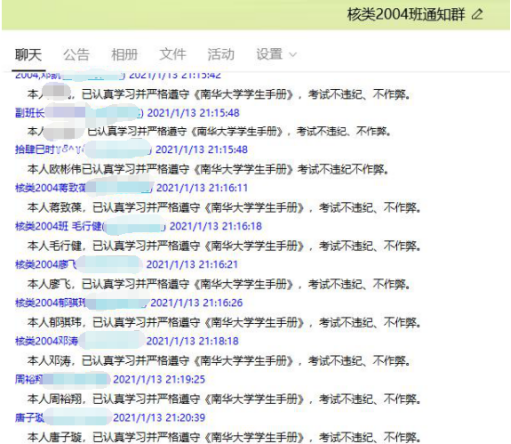Expand the 设置 dropdown arrow
This screenshot has width=511, height=444.
293,55
